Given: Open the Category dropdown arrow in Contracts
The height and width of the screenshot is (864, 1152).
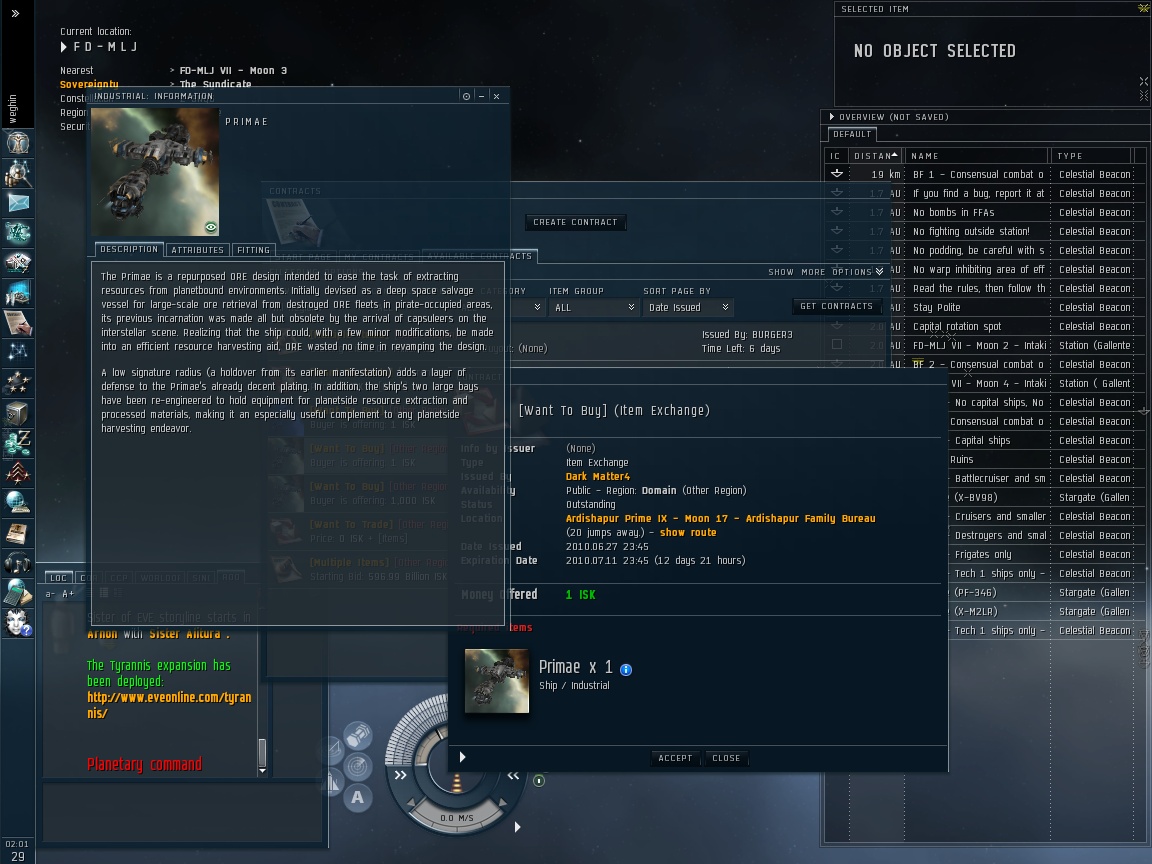Looking at the screenshot, I should pyautogui.click(x=537, y=307).
